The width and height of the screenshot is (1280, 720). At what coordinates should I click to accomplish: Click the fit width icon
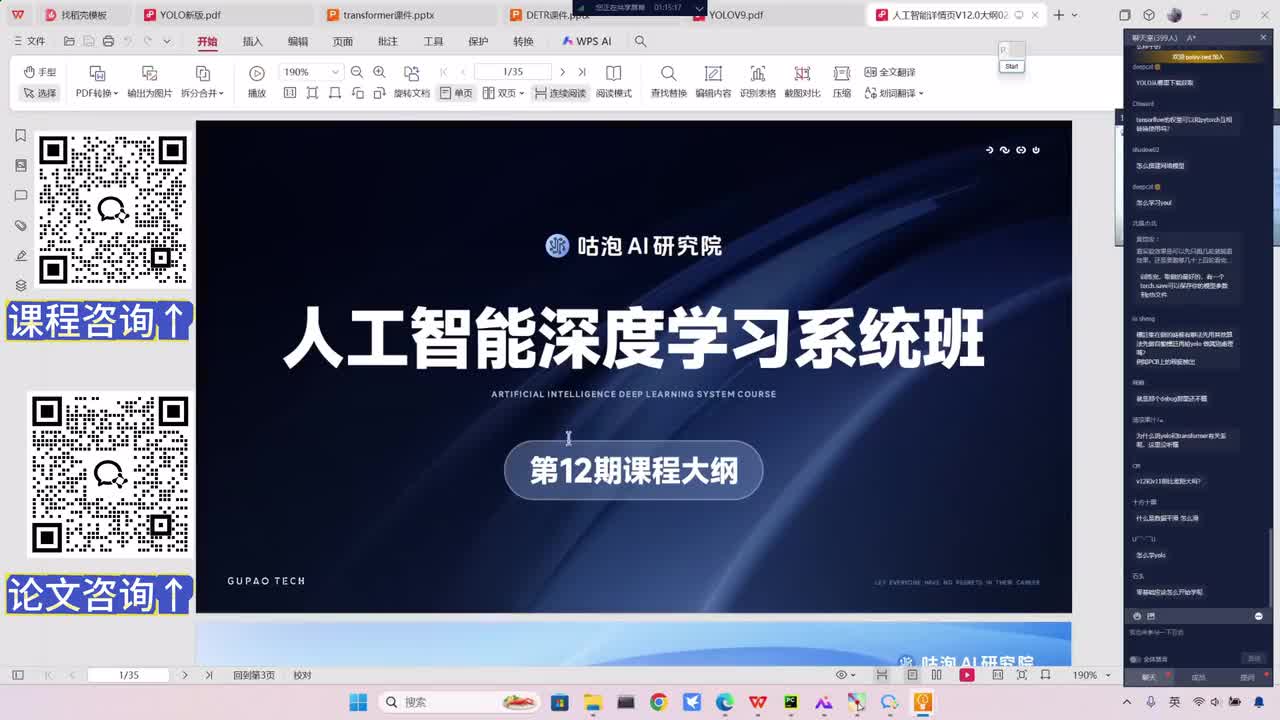pos(334,93)
